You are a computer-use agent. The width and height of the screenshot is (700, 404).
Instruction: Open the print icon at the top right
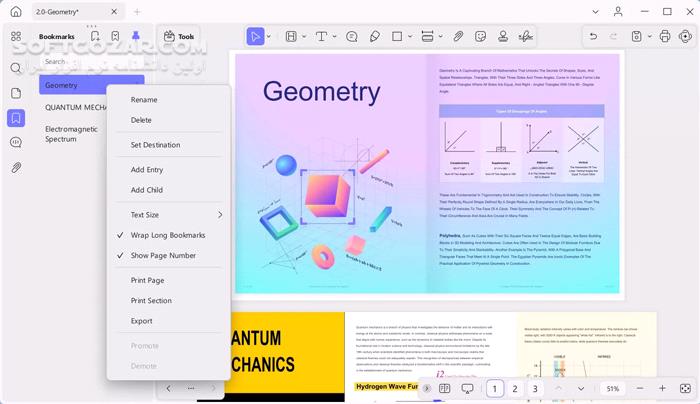tap(665, 37)
